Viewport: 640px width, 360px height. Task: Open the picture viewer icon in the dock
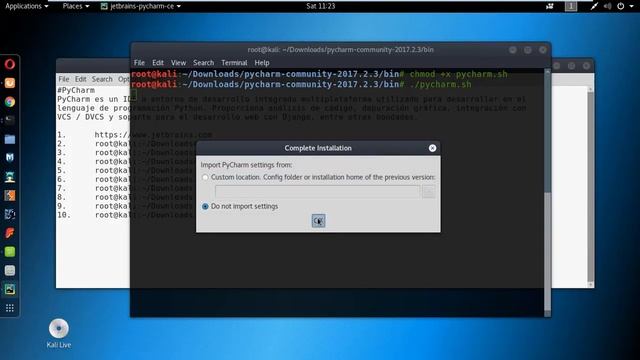(x=10, y=289)
